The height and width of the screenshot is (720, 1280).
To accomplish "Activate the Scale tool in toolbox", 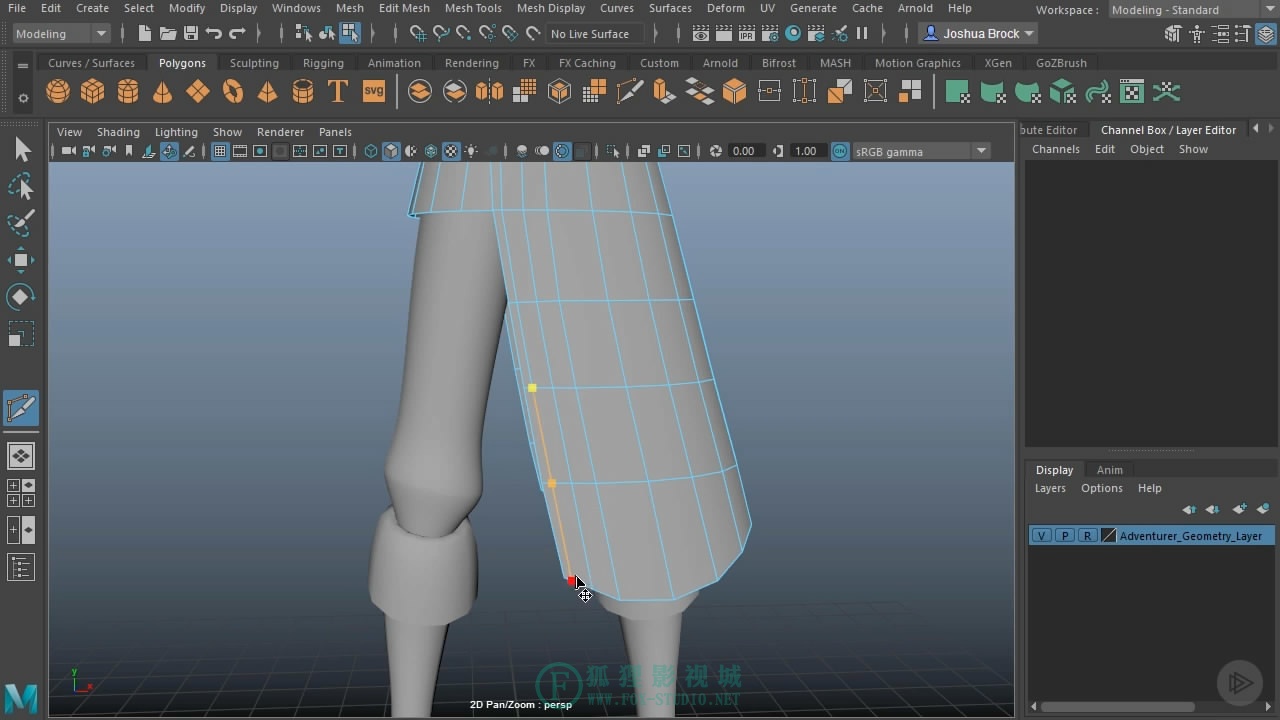I will pyautogui.click(x=21, y=334).
